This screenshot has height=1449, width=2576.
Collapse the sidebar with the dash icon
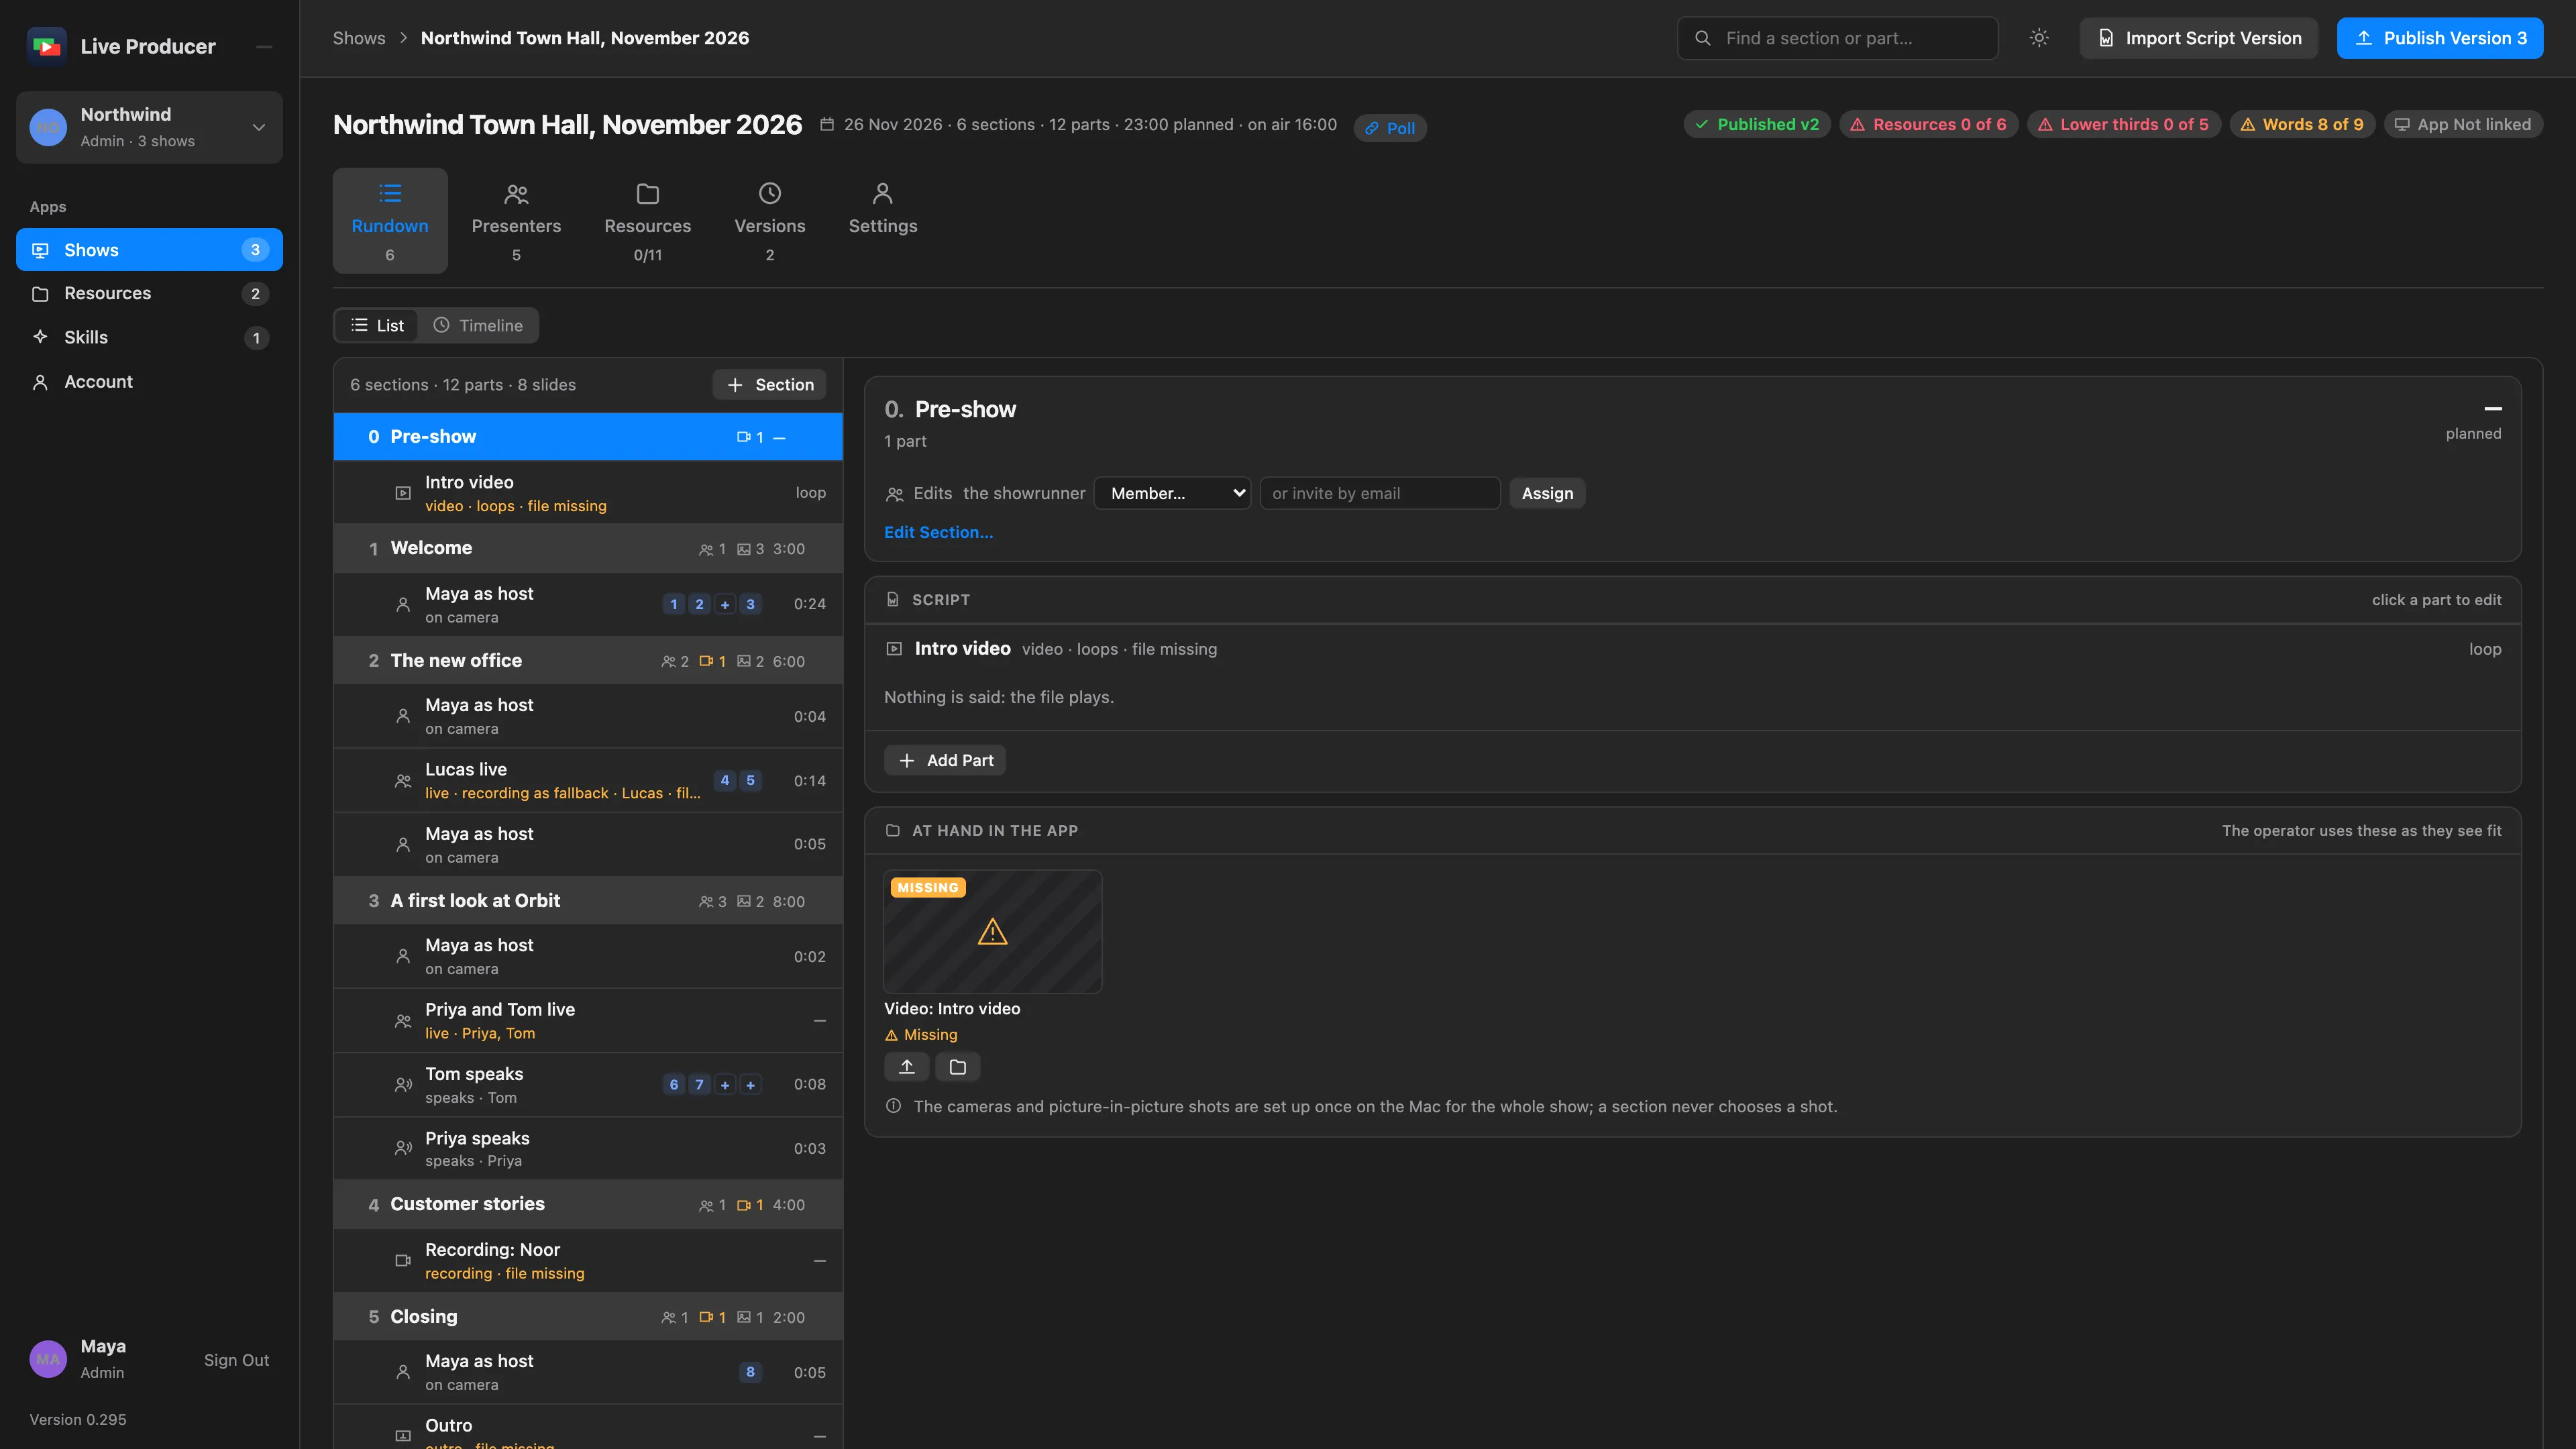pyautogui.click(x=264, y=47)
